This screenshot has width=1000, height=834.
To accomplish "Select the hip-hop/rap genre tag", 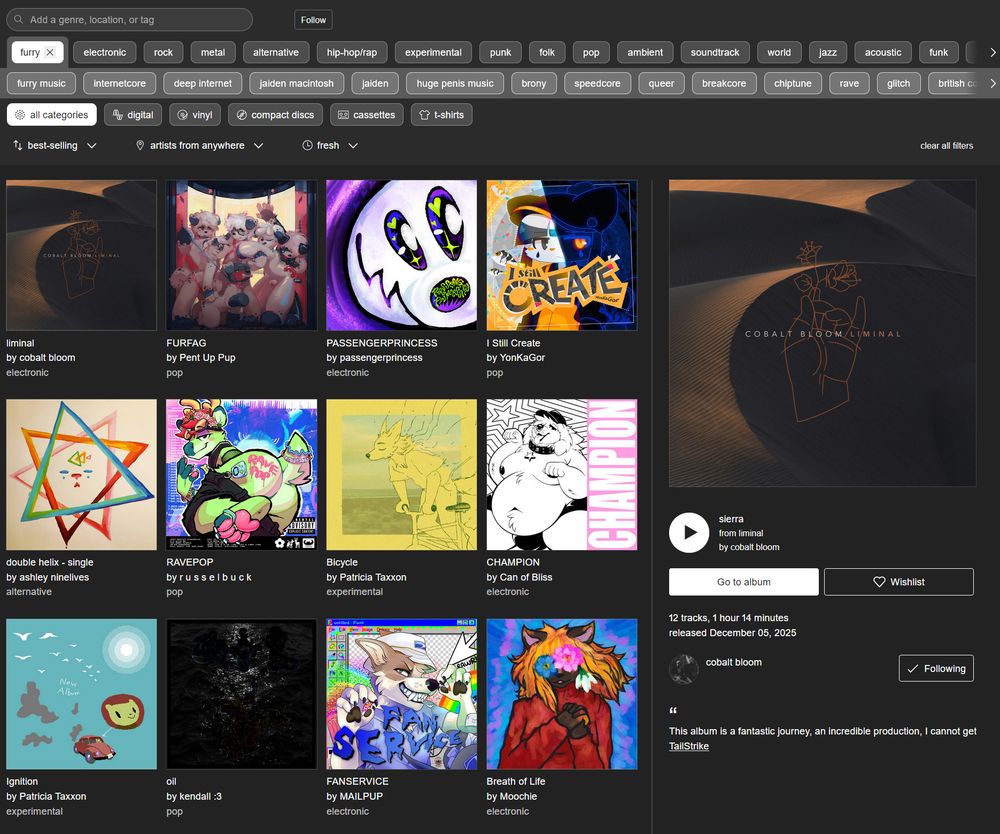I will [x=352, y=52].
